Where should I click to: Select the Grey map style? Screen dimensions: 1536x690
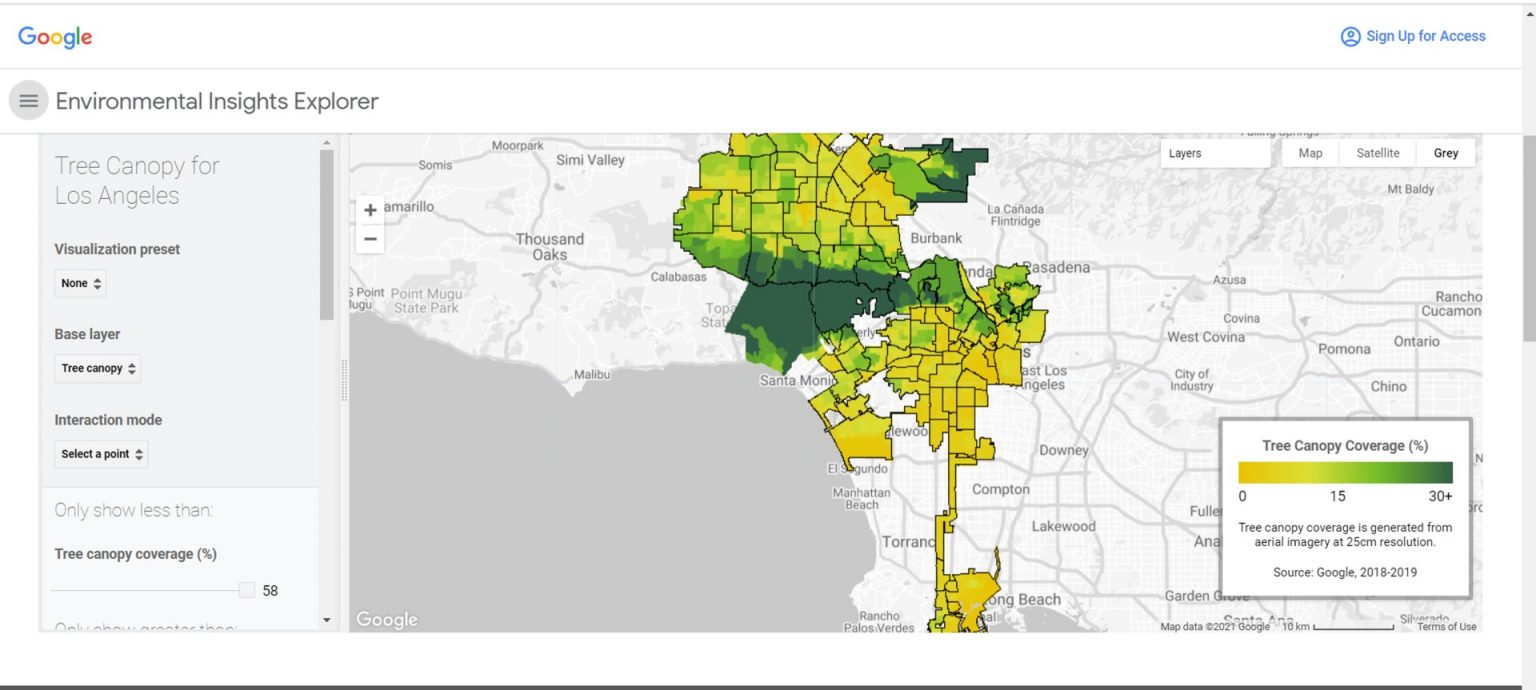click(x=1445, y=153)
